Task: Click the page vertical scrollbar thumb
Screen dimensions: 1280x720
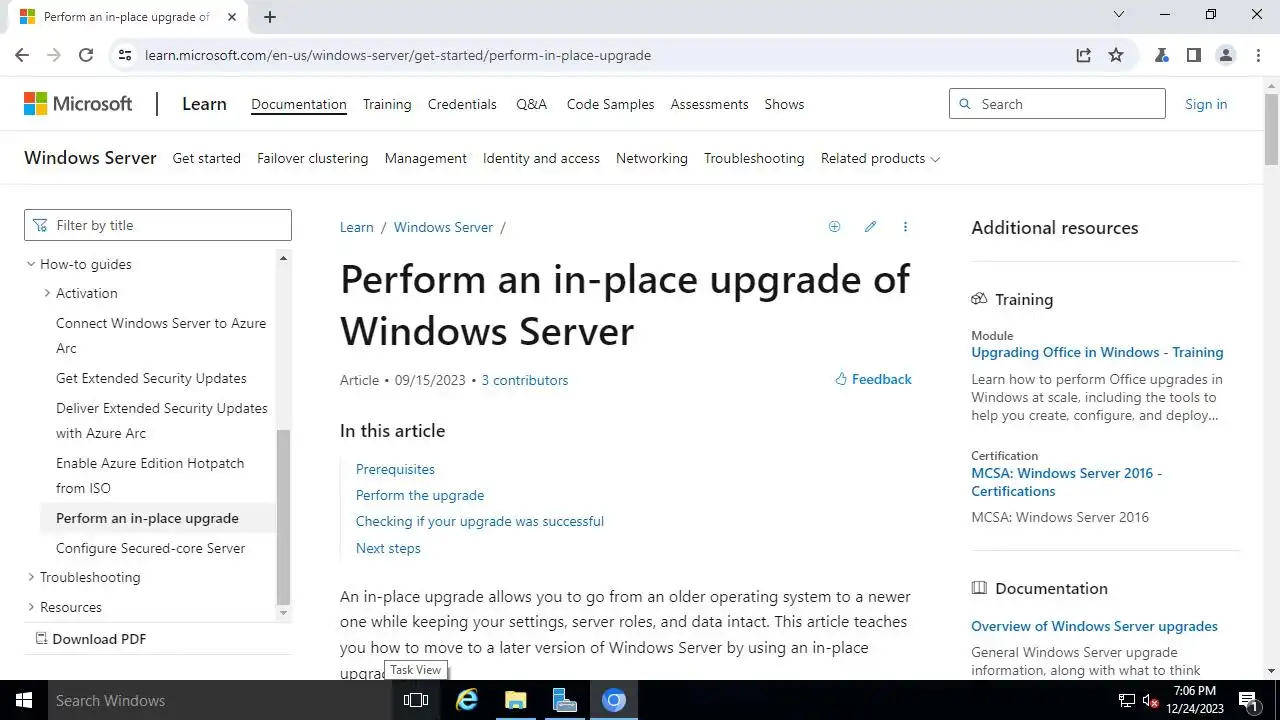Action: point(1271,130)
